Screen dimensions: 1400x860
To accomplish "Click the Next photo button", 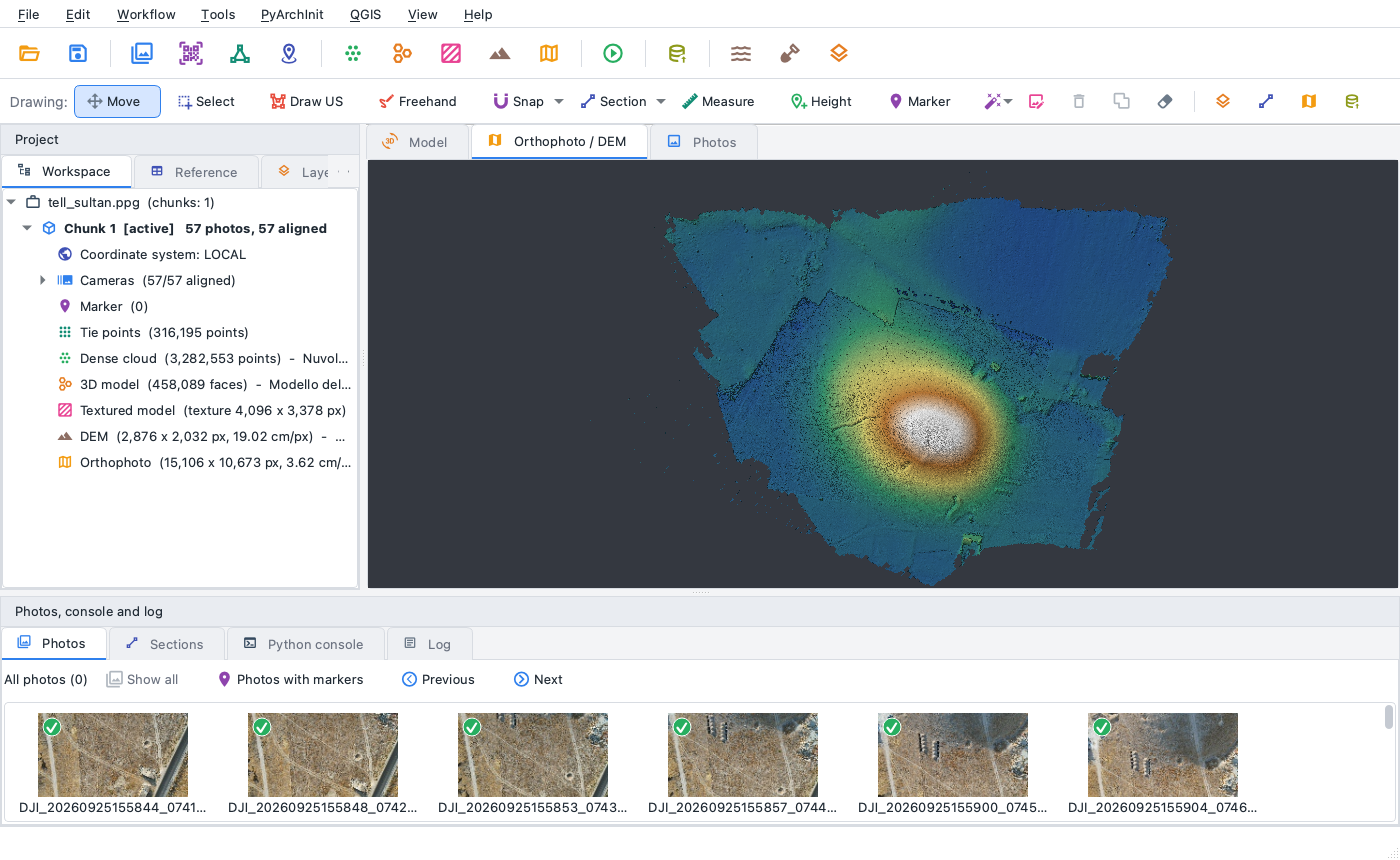I will [x=538, y=679].
